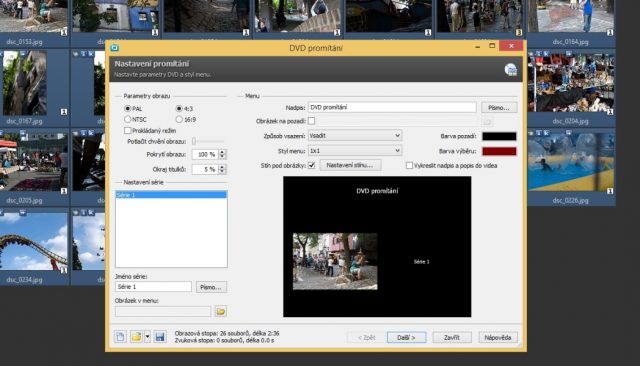This screenshot has height=366, width=640.
Task: Expand the arrow beside the open folder icon
Action: coord(147,337)
